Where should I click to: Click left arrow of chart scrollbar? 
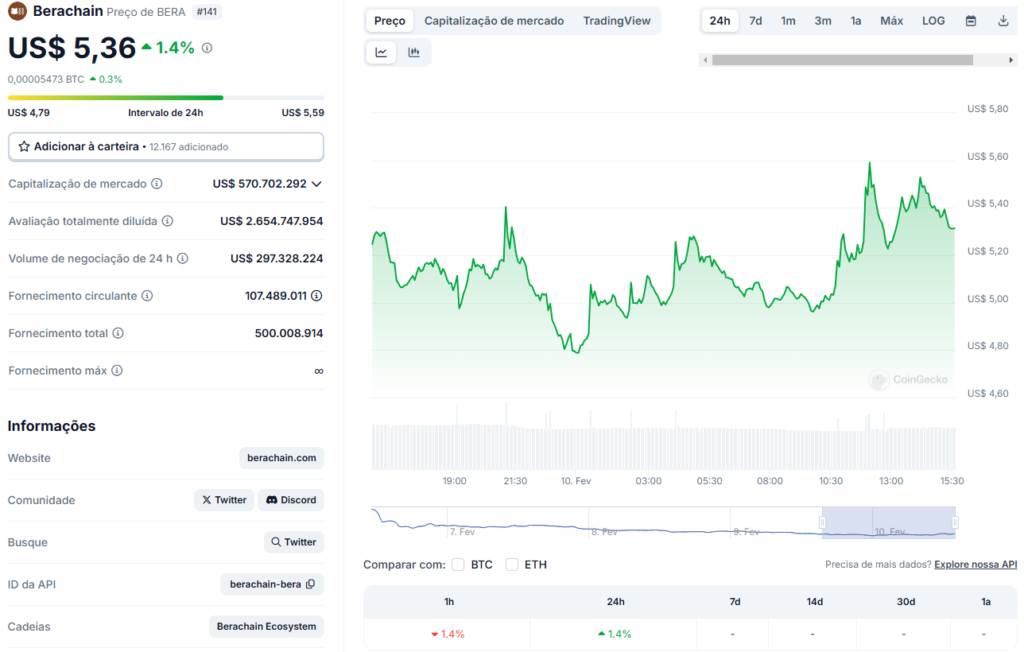point(705,60)
